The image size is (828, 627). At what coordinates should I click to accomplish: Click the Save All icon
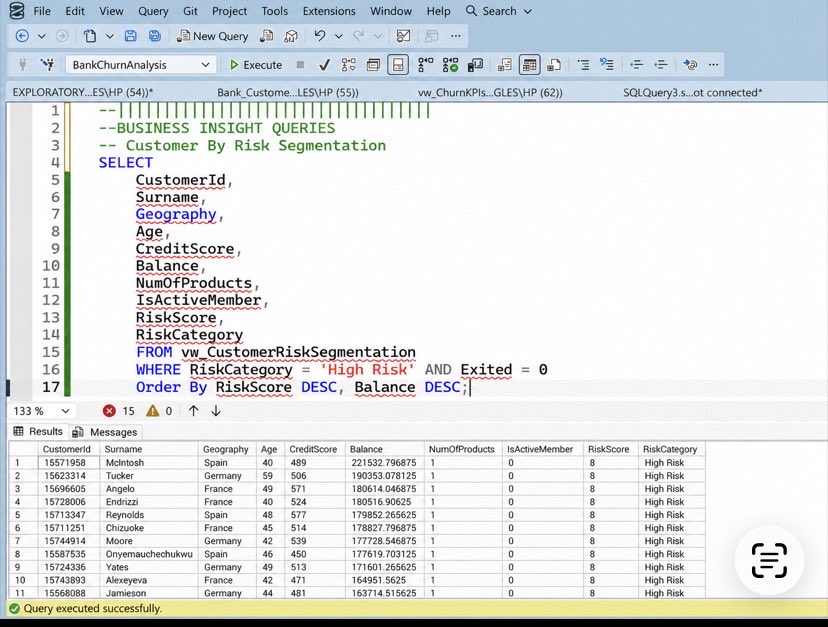coord(155,36)
